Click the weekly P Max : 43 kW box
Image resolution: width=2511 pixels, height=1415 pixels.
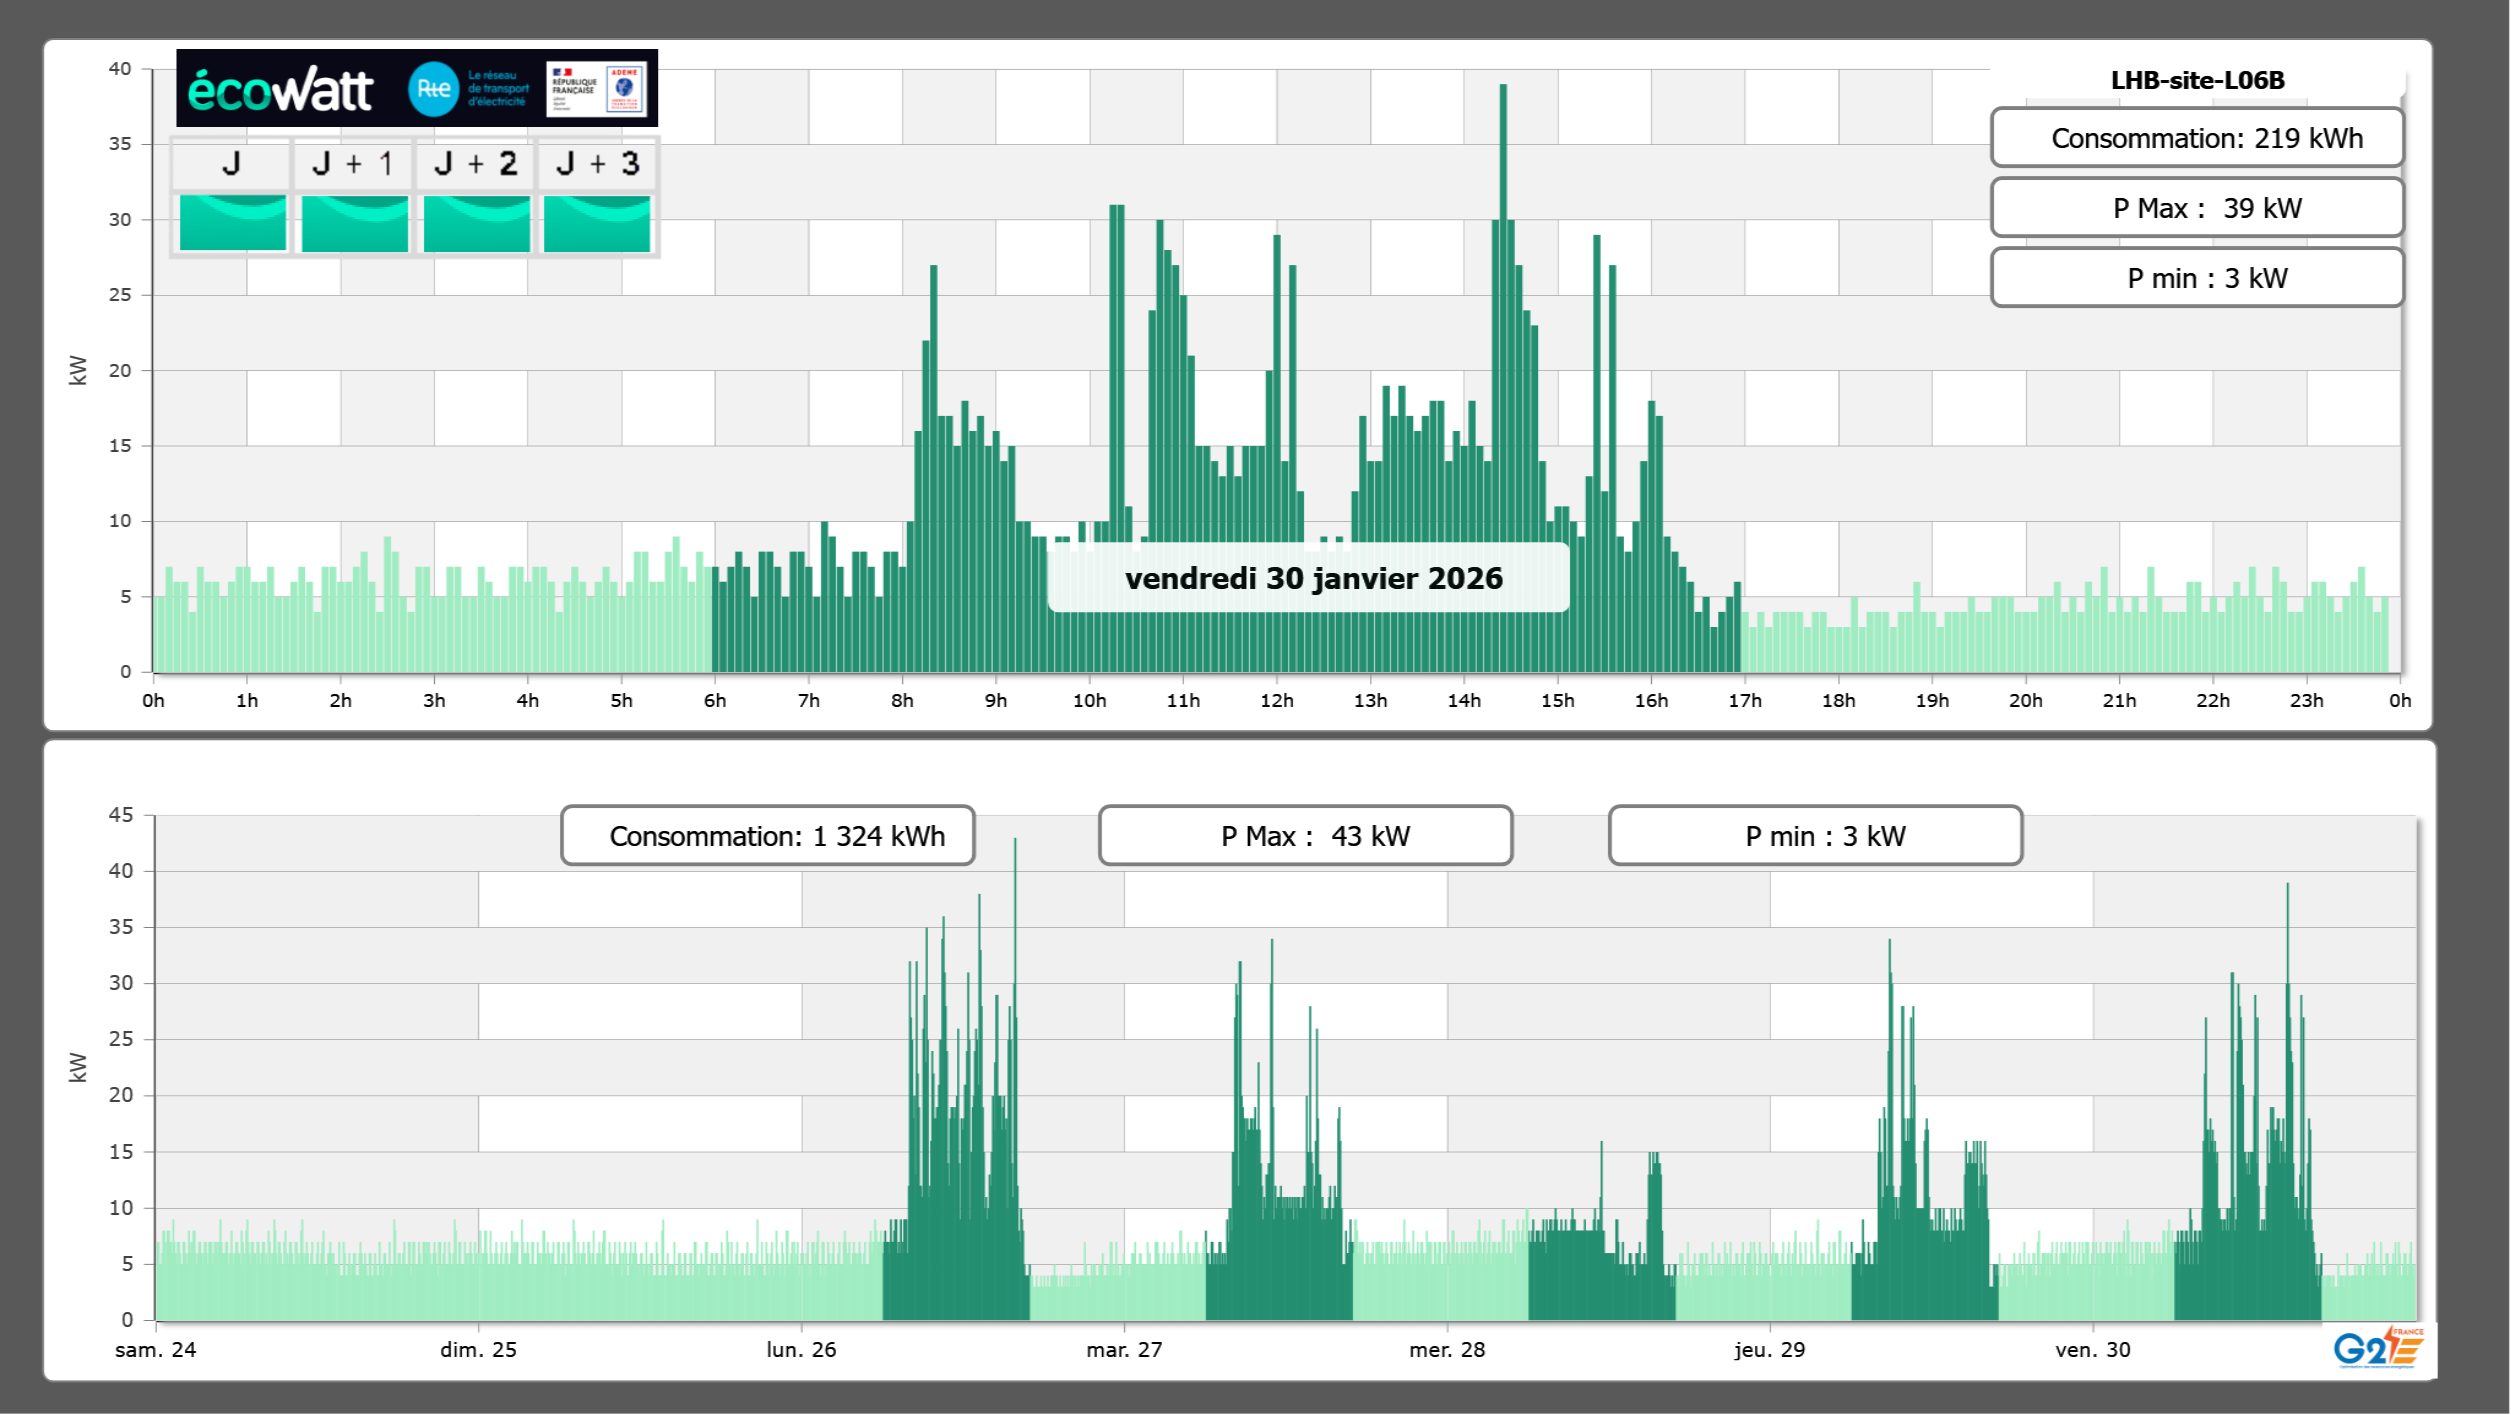1305,836
